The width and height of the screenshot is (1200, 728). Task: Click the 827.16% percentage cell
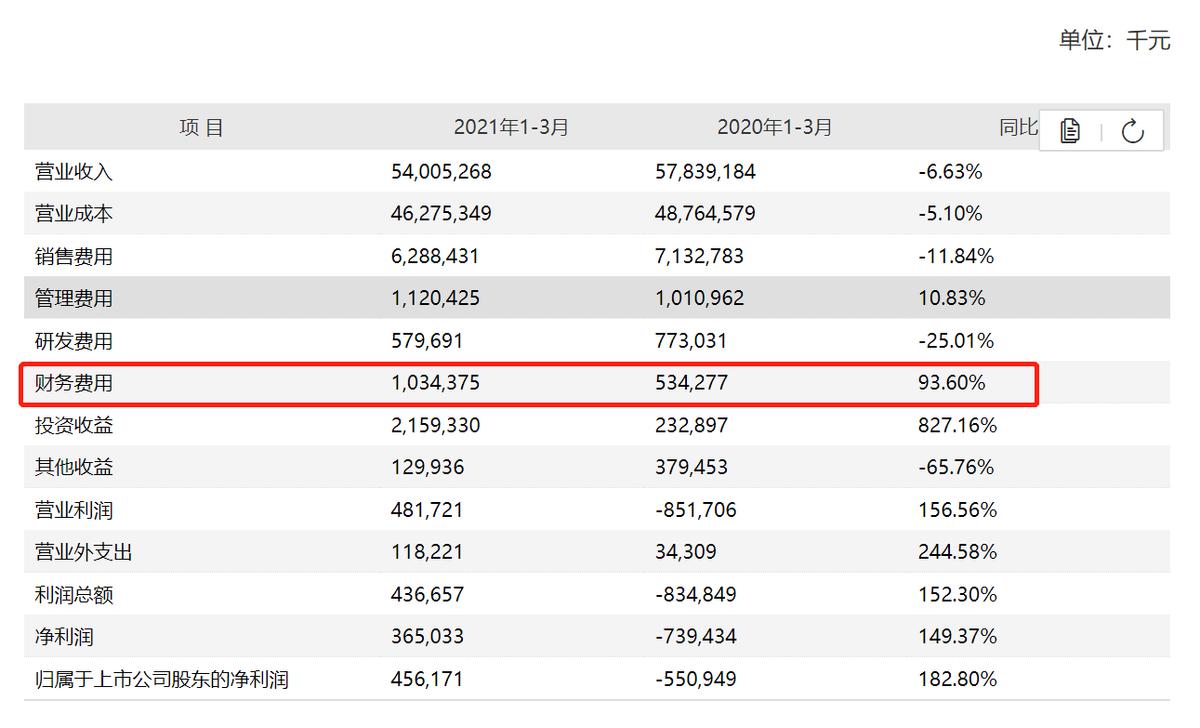(x=957, y=426)
